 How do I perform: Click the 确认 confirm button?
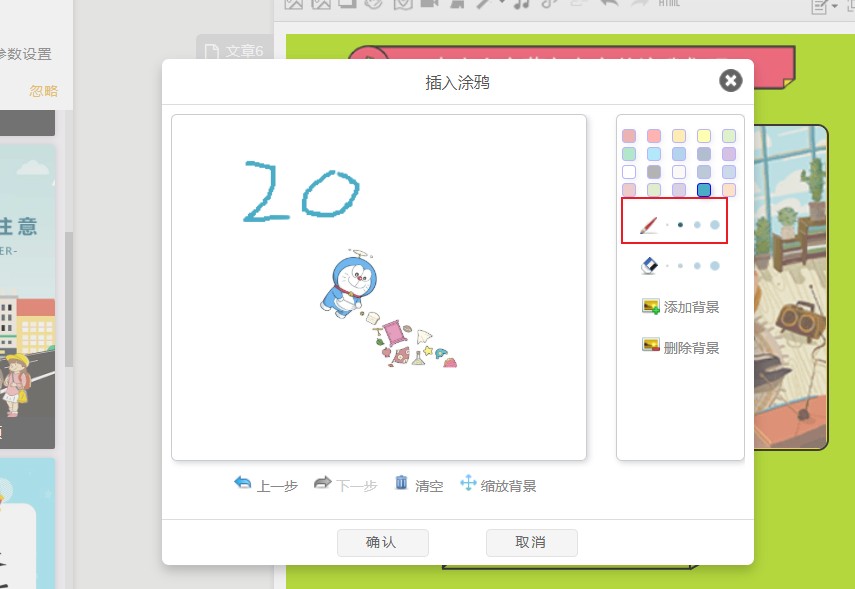382,543
